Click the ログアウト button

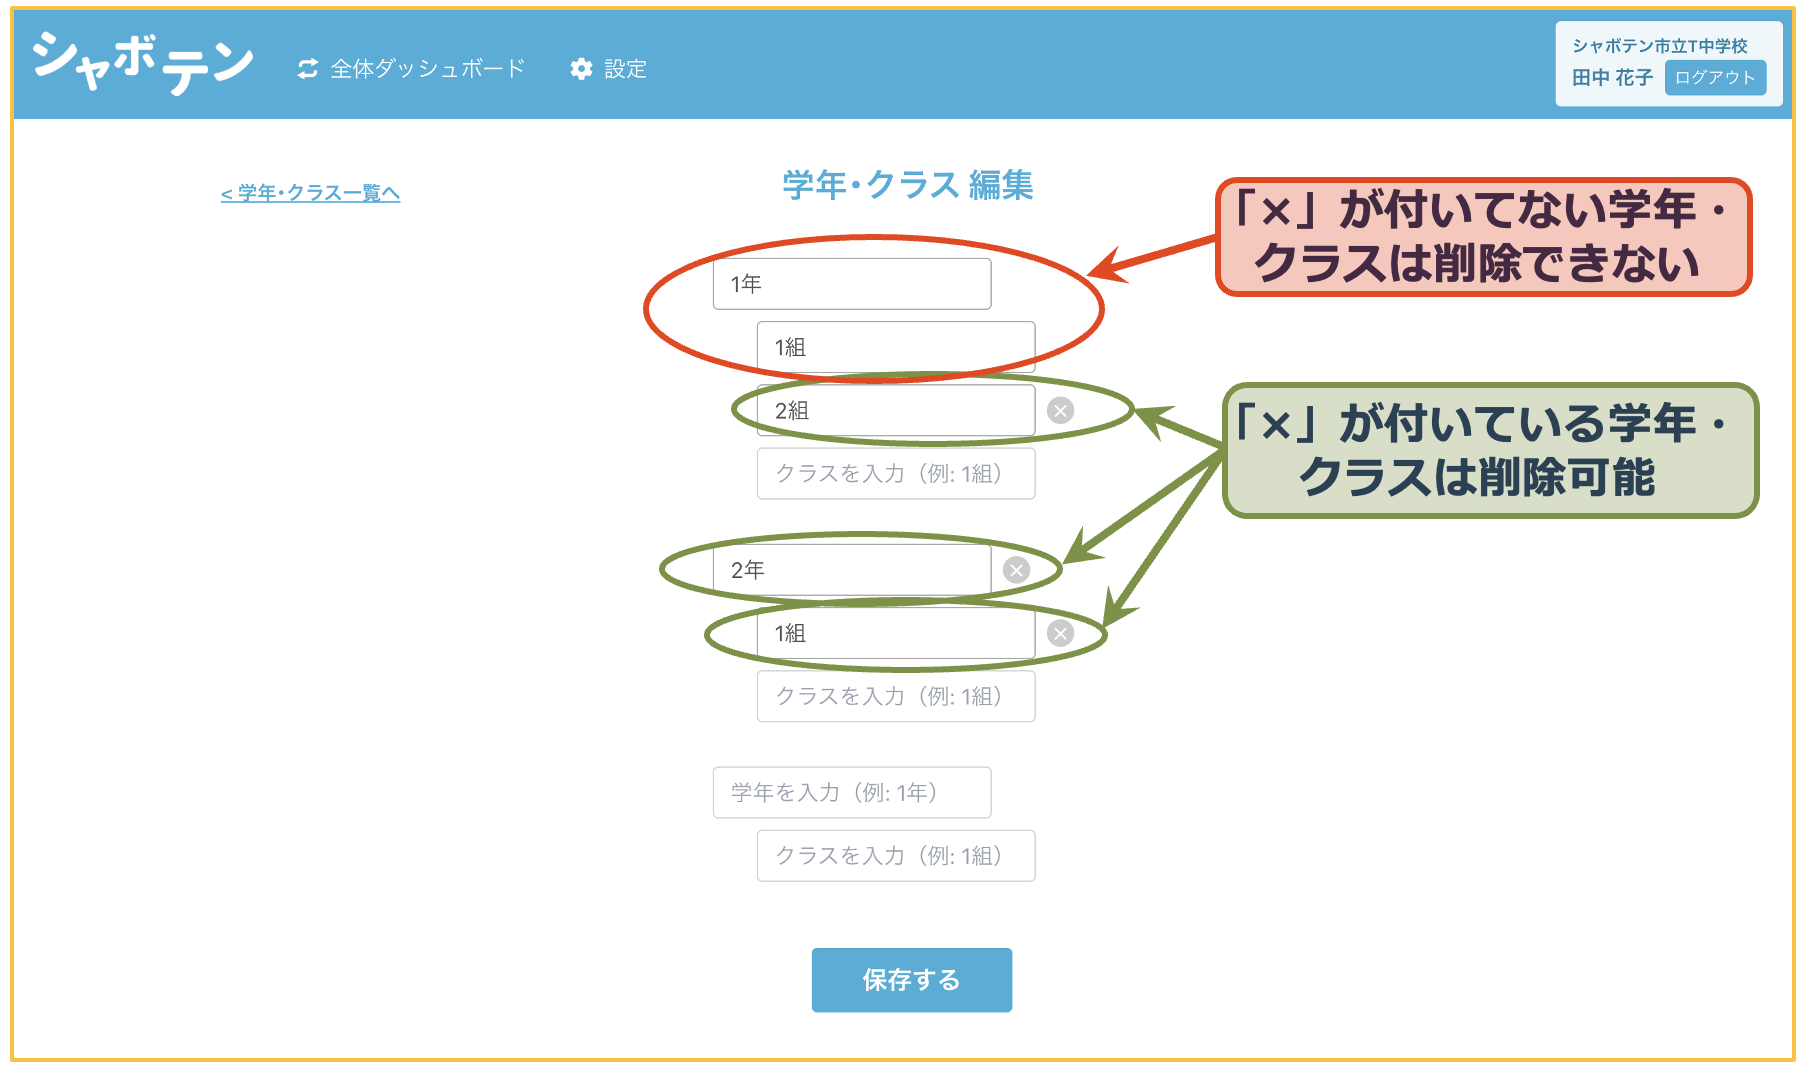point(1715,78)
